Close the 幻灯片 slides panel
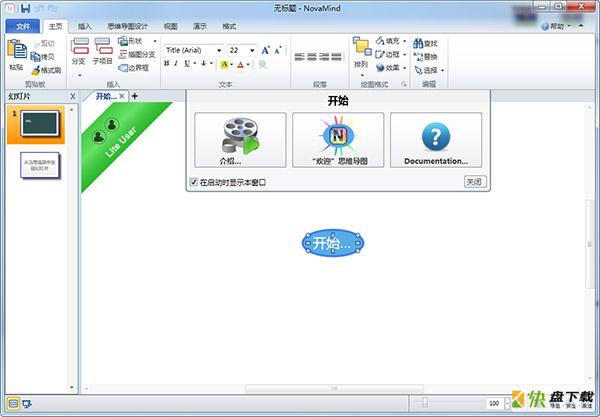The image size is (600, 417). tap(73, 97)
